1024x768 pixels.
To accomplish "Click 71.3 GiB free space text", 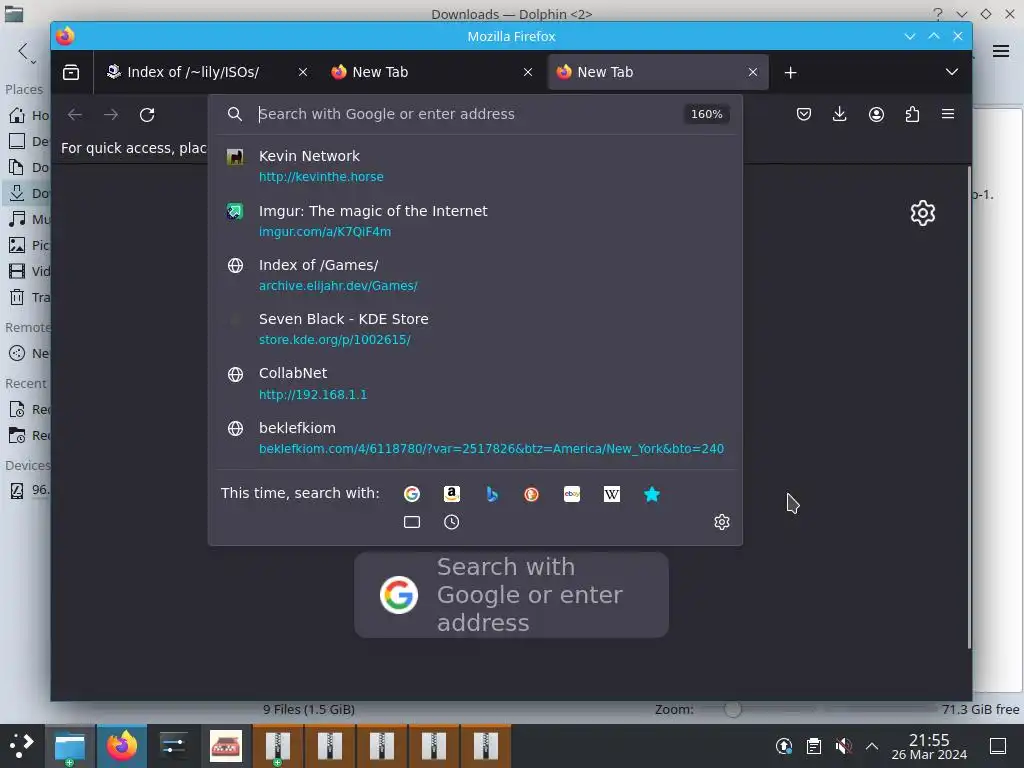I will [x=980, y=709].
